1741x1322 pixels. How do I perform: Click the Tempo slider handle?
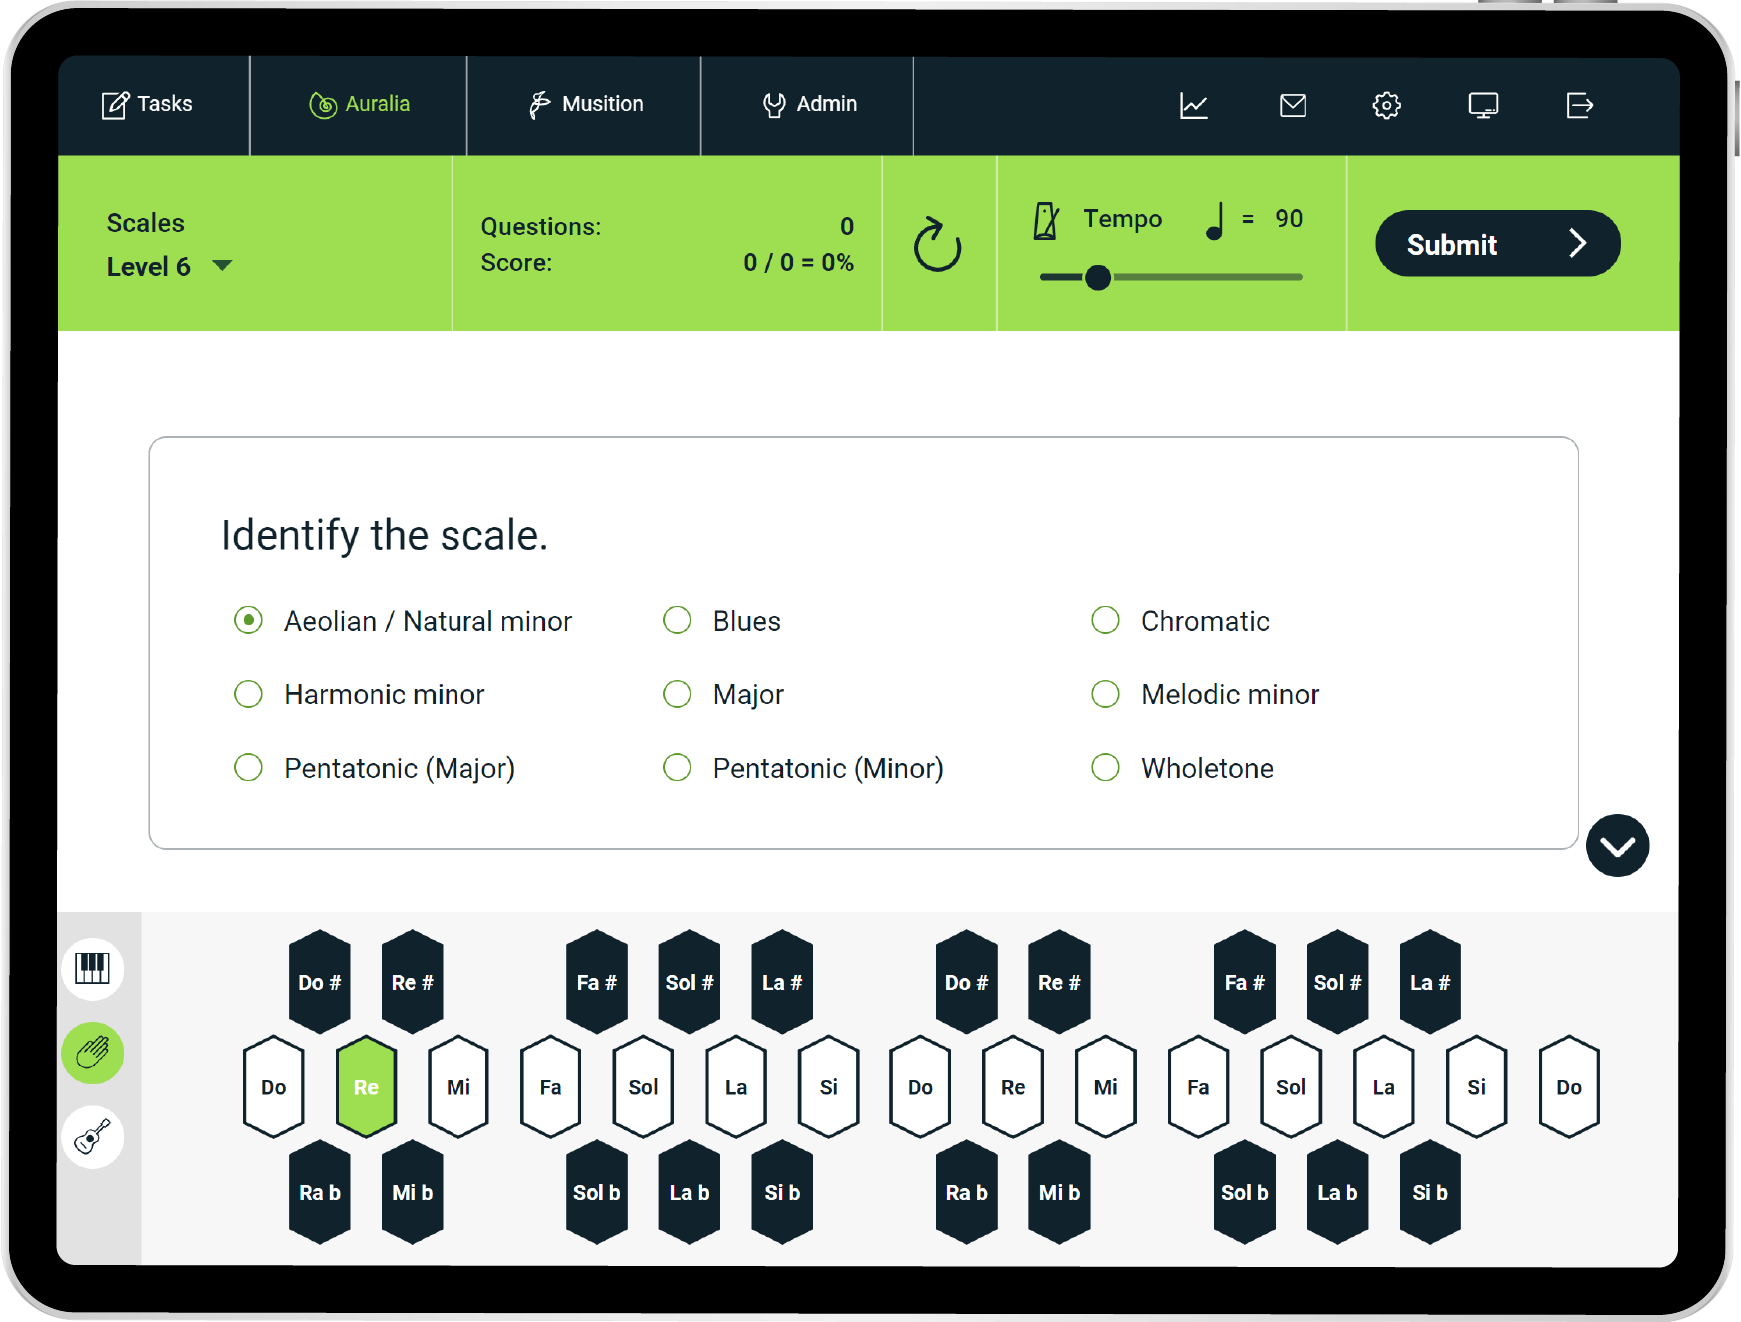[1097, 277]
